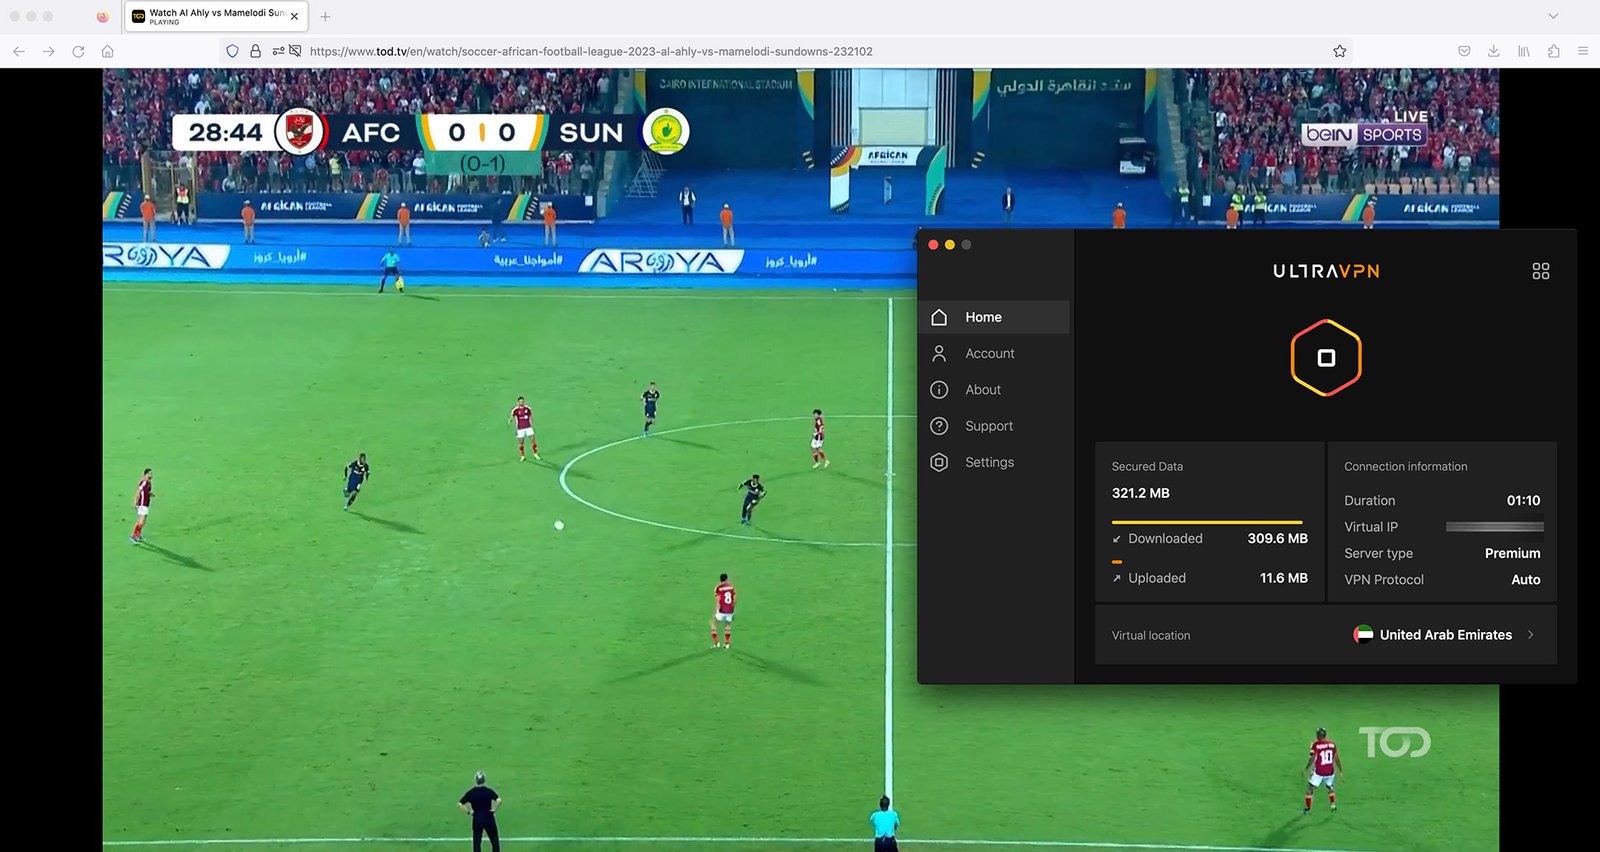Screen dimensions: 1600x852
Task: Open the browser home page icon
Action: click(x=108, y=51)
